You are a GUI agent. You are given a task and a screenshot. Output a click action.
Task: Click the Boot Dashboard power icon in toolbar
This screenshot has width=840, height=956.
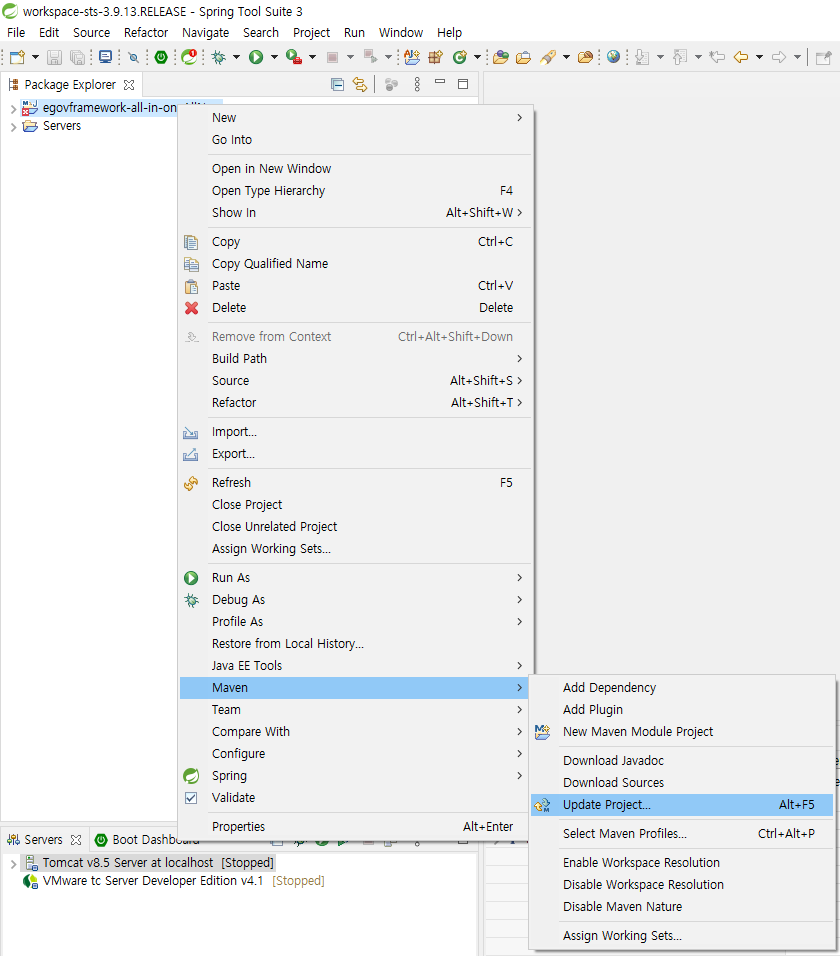160,57
